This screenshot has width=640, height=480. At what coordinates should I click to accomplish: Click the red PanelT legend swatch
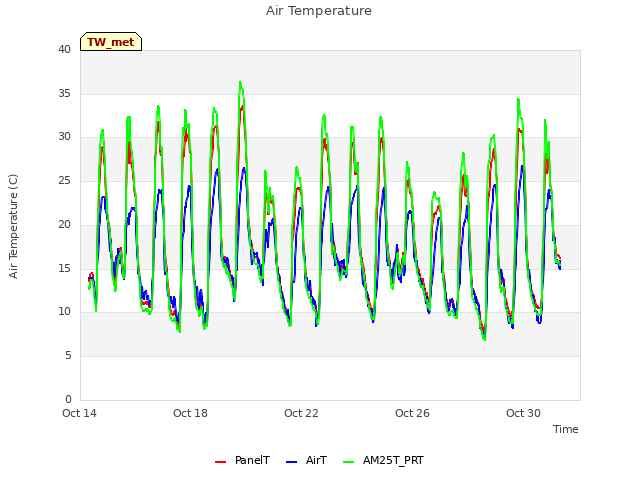point(220,462)
